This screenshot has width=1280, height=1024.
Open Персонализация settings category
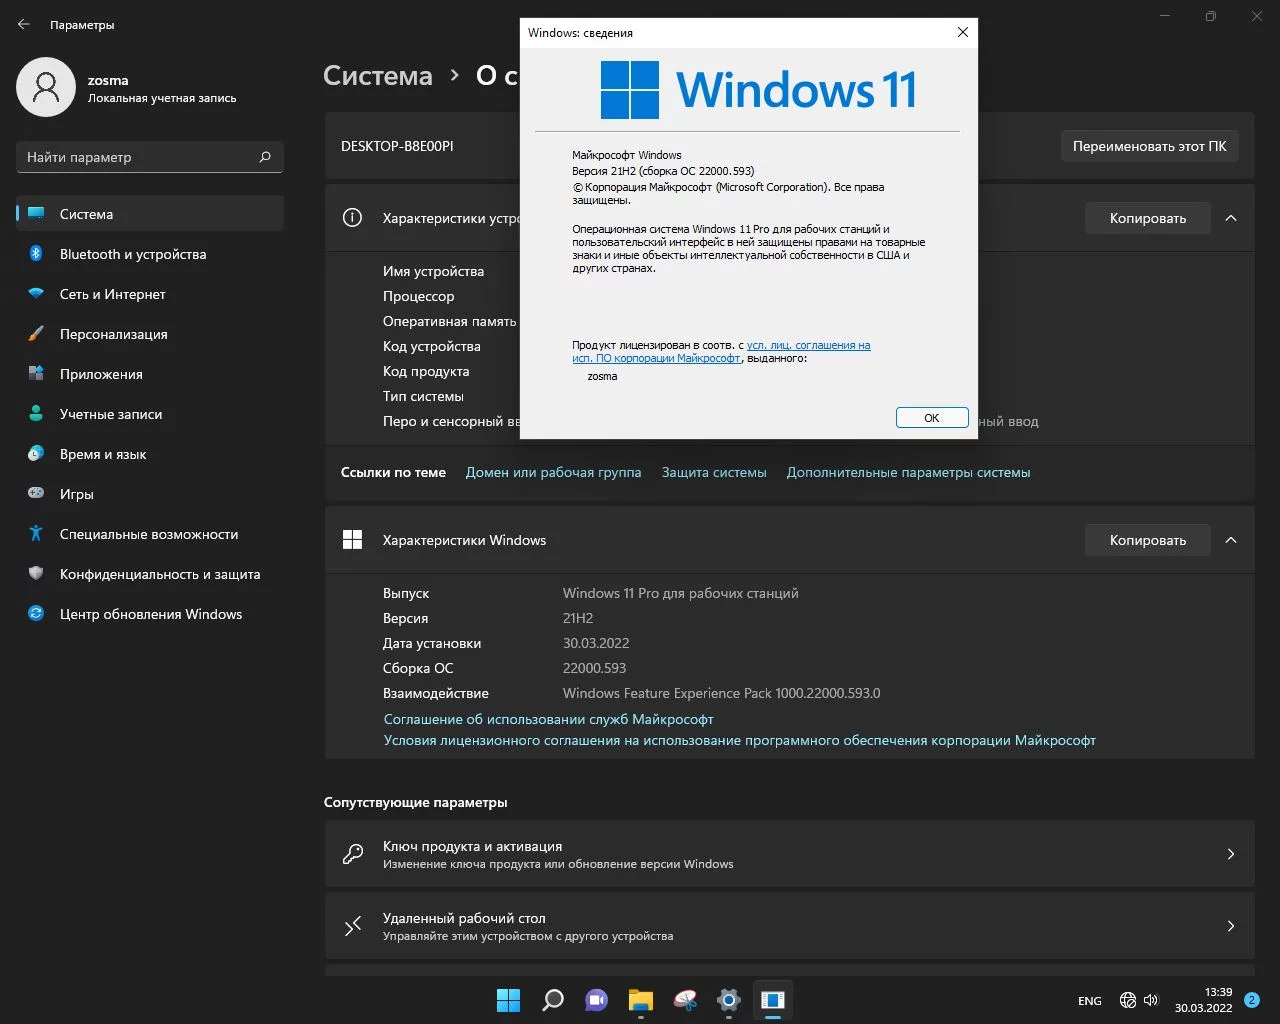click(x=113, y=334)
